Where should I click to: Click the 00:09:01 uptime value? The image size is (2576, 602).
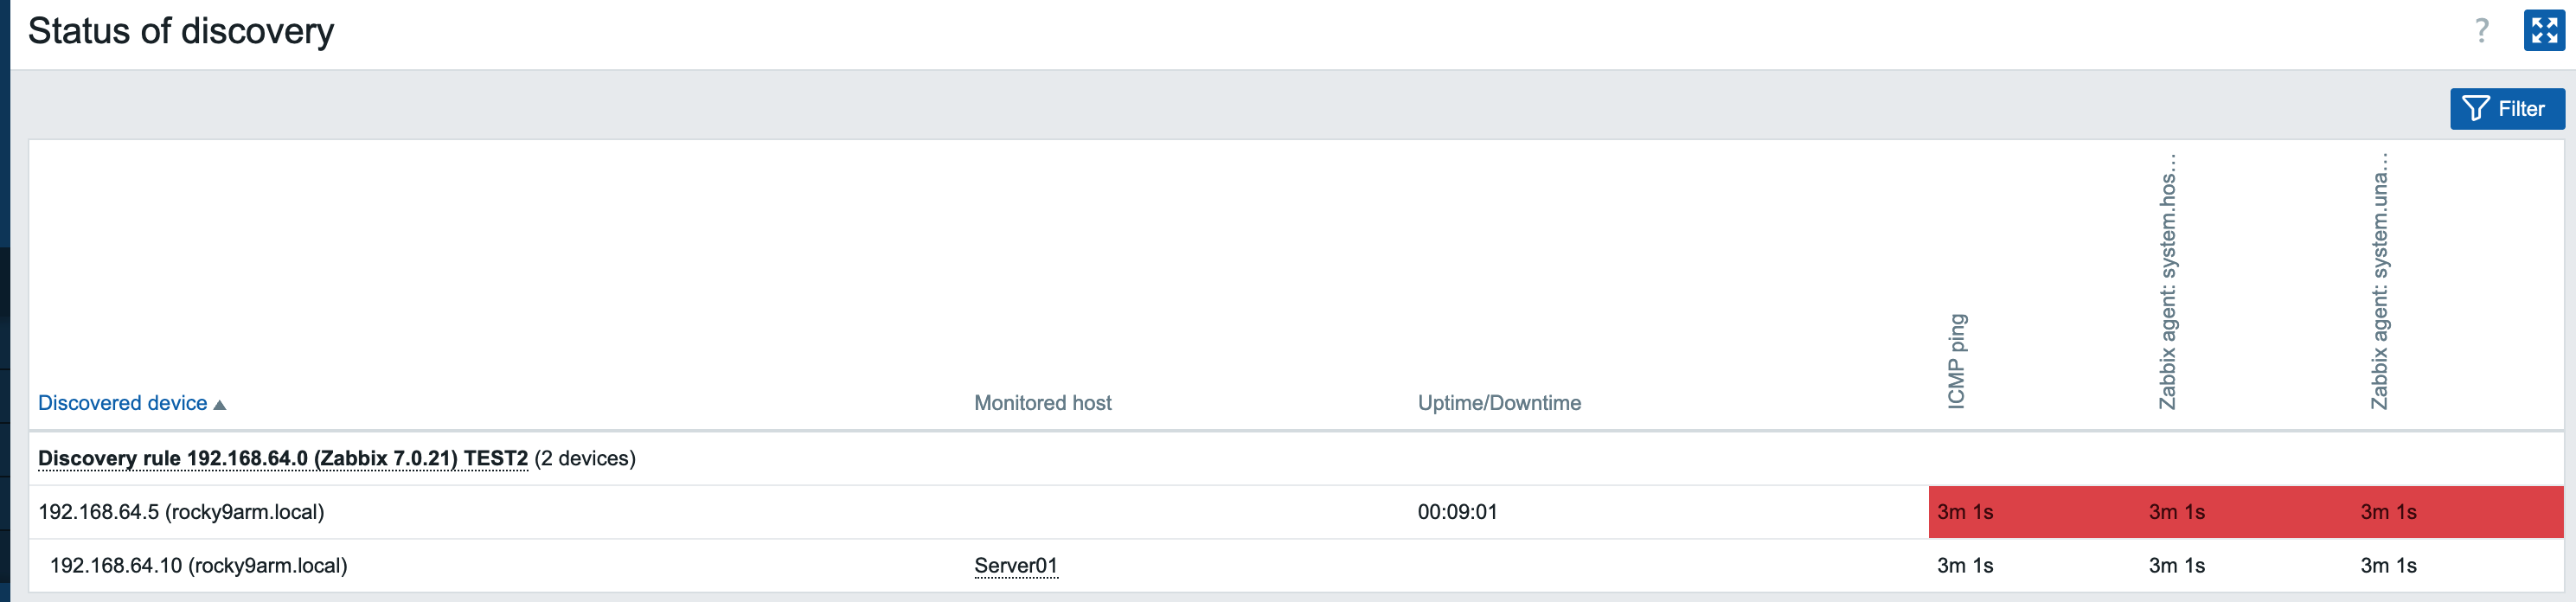click(1456, 512)
